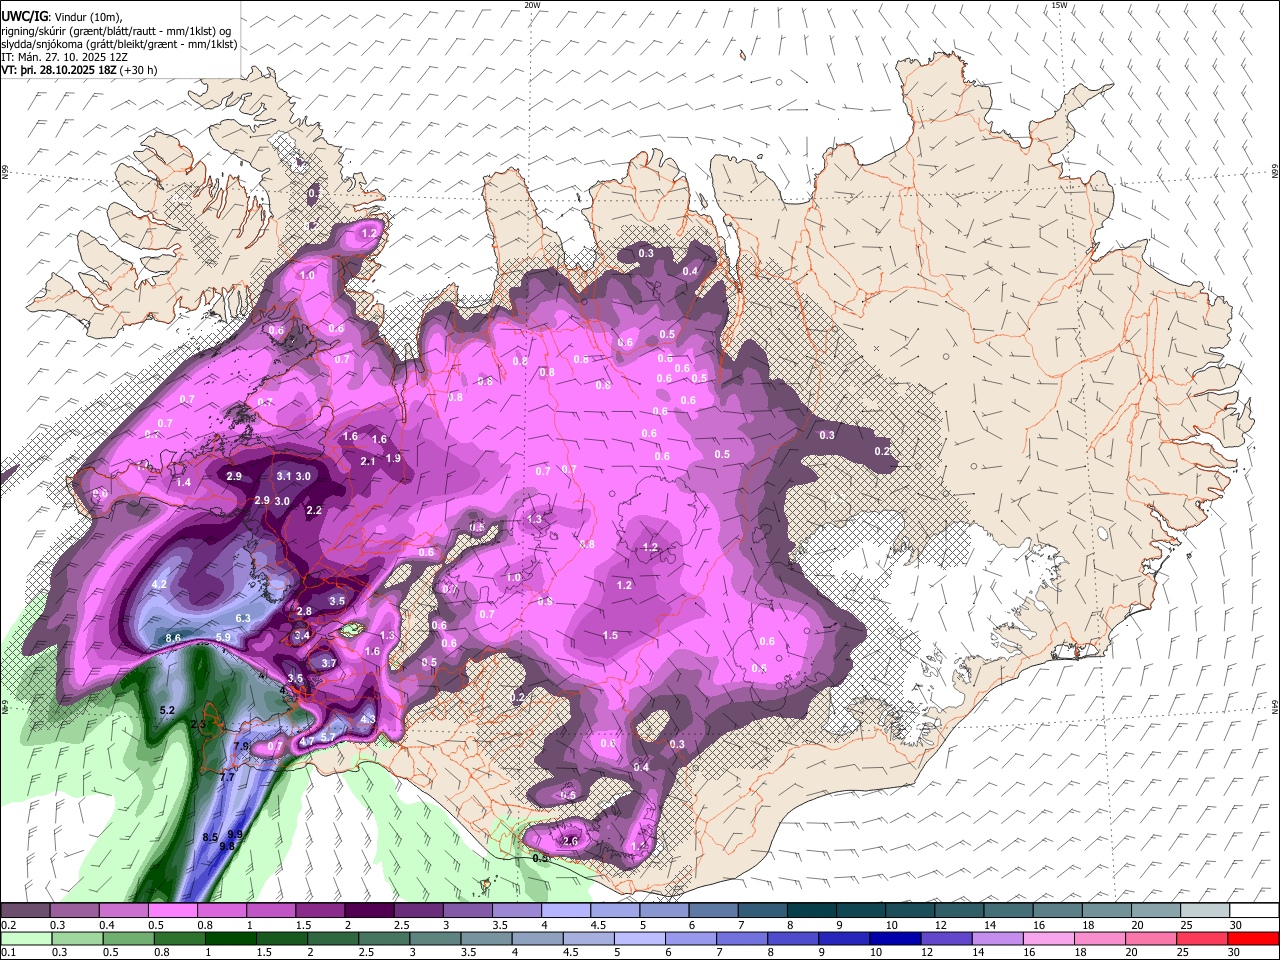Click the 'slydda/snjókoma' snow legend description line

tap(119, 44)
